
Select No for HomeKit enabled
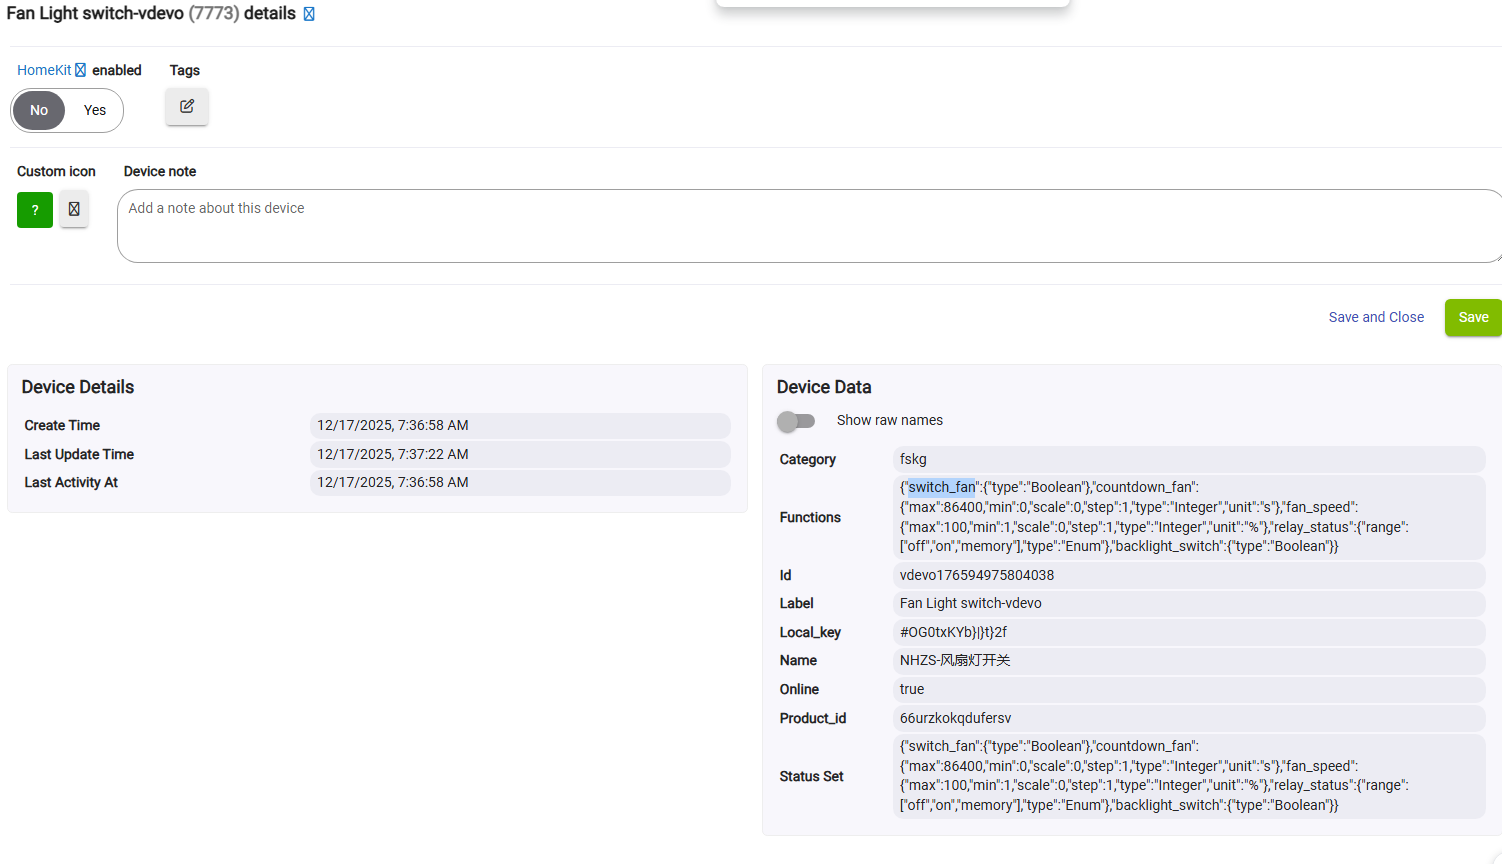[x=39, y=110]
